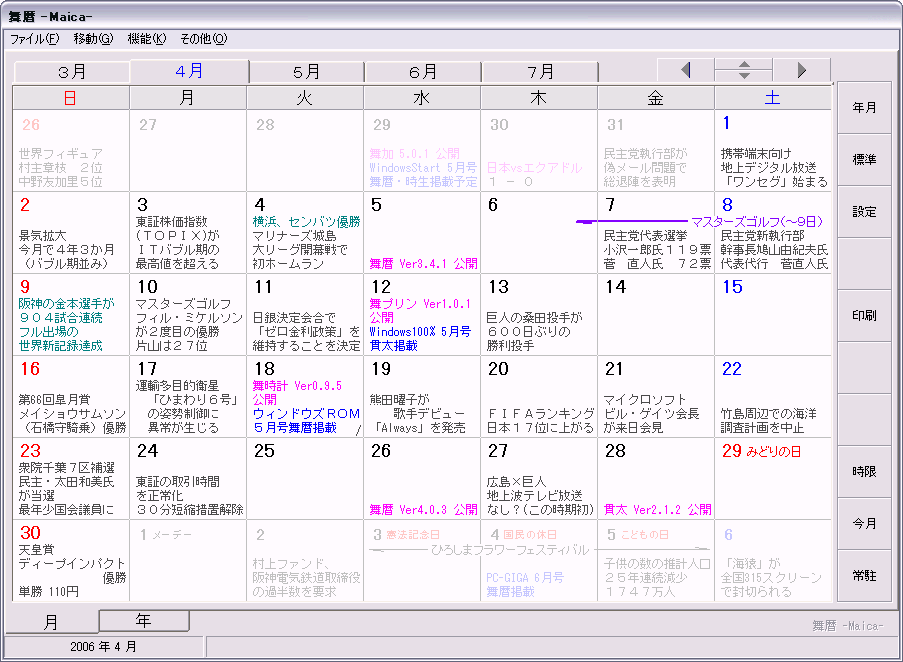The image size is (903, 662).
Task: Open the ファイル(F) menu
Action: (x=34, y=39)
